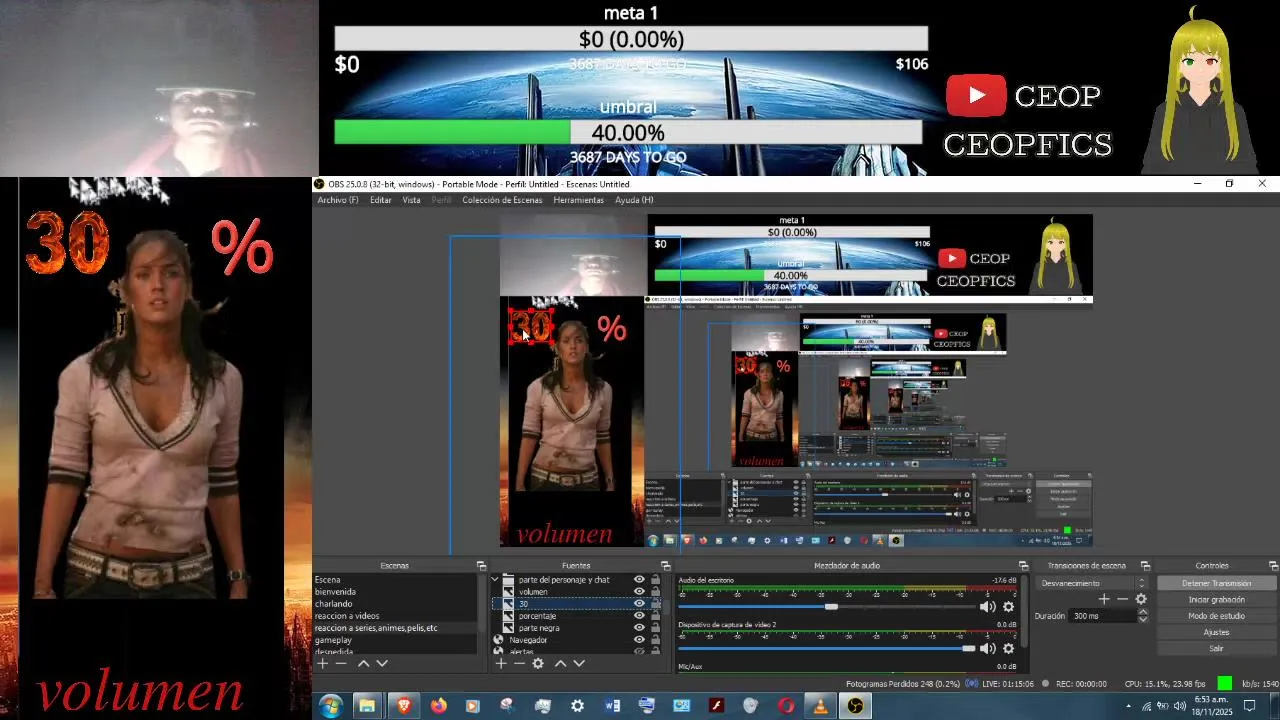The image size is (1280, 720).
Task: Move scene down in Escenas list
Action: point(382,663)
